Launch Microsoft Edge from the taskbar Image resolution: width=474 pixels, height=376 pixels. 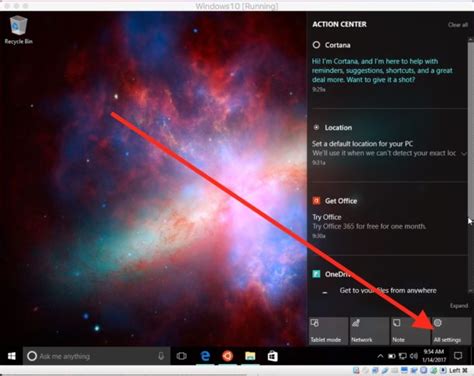tap(205, 356)
